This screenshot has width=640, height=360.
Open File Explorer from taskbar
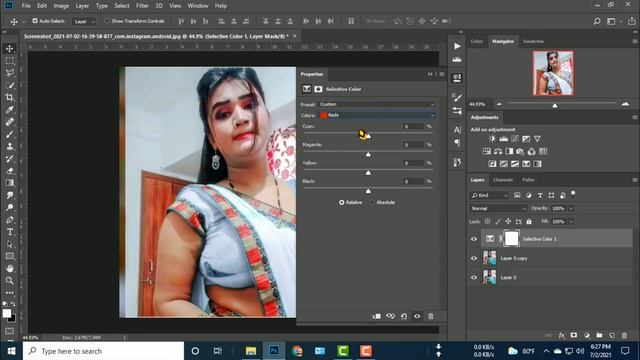click(251, 351)
